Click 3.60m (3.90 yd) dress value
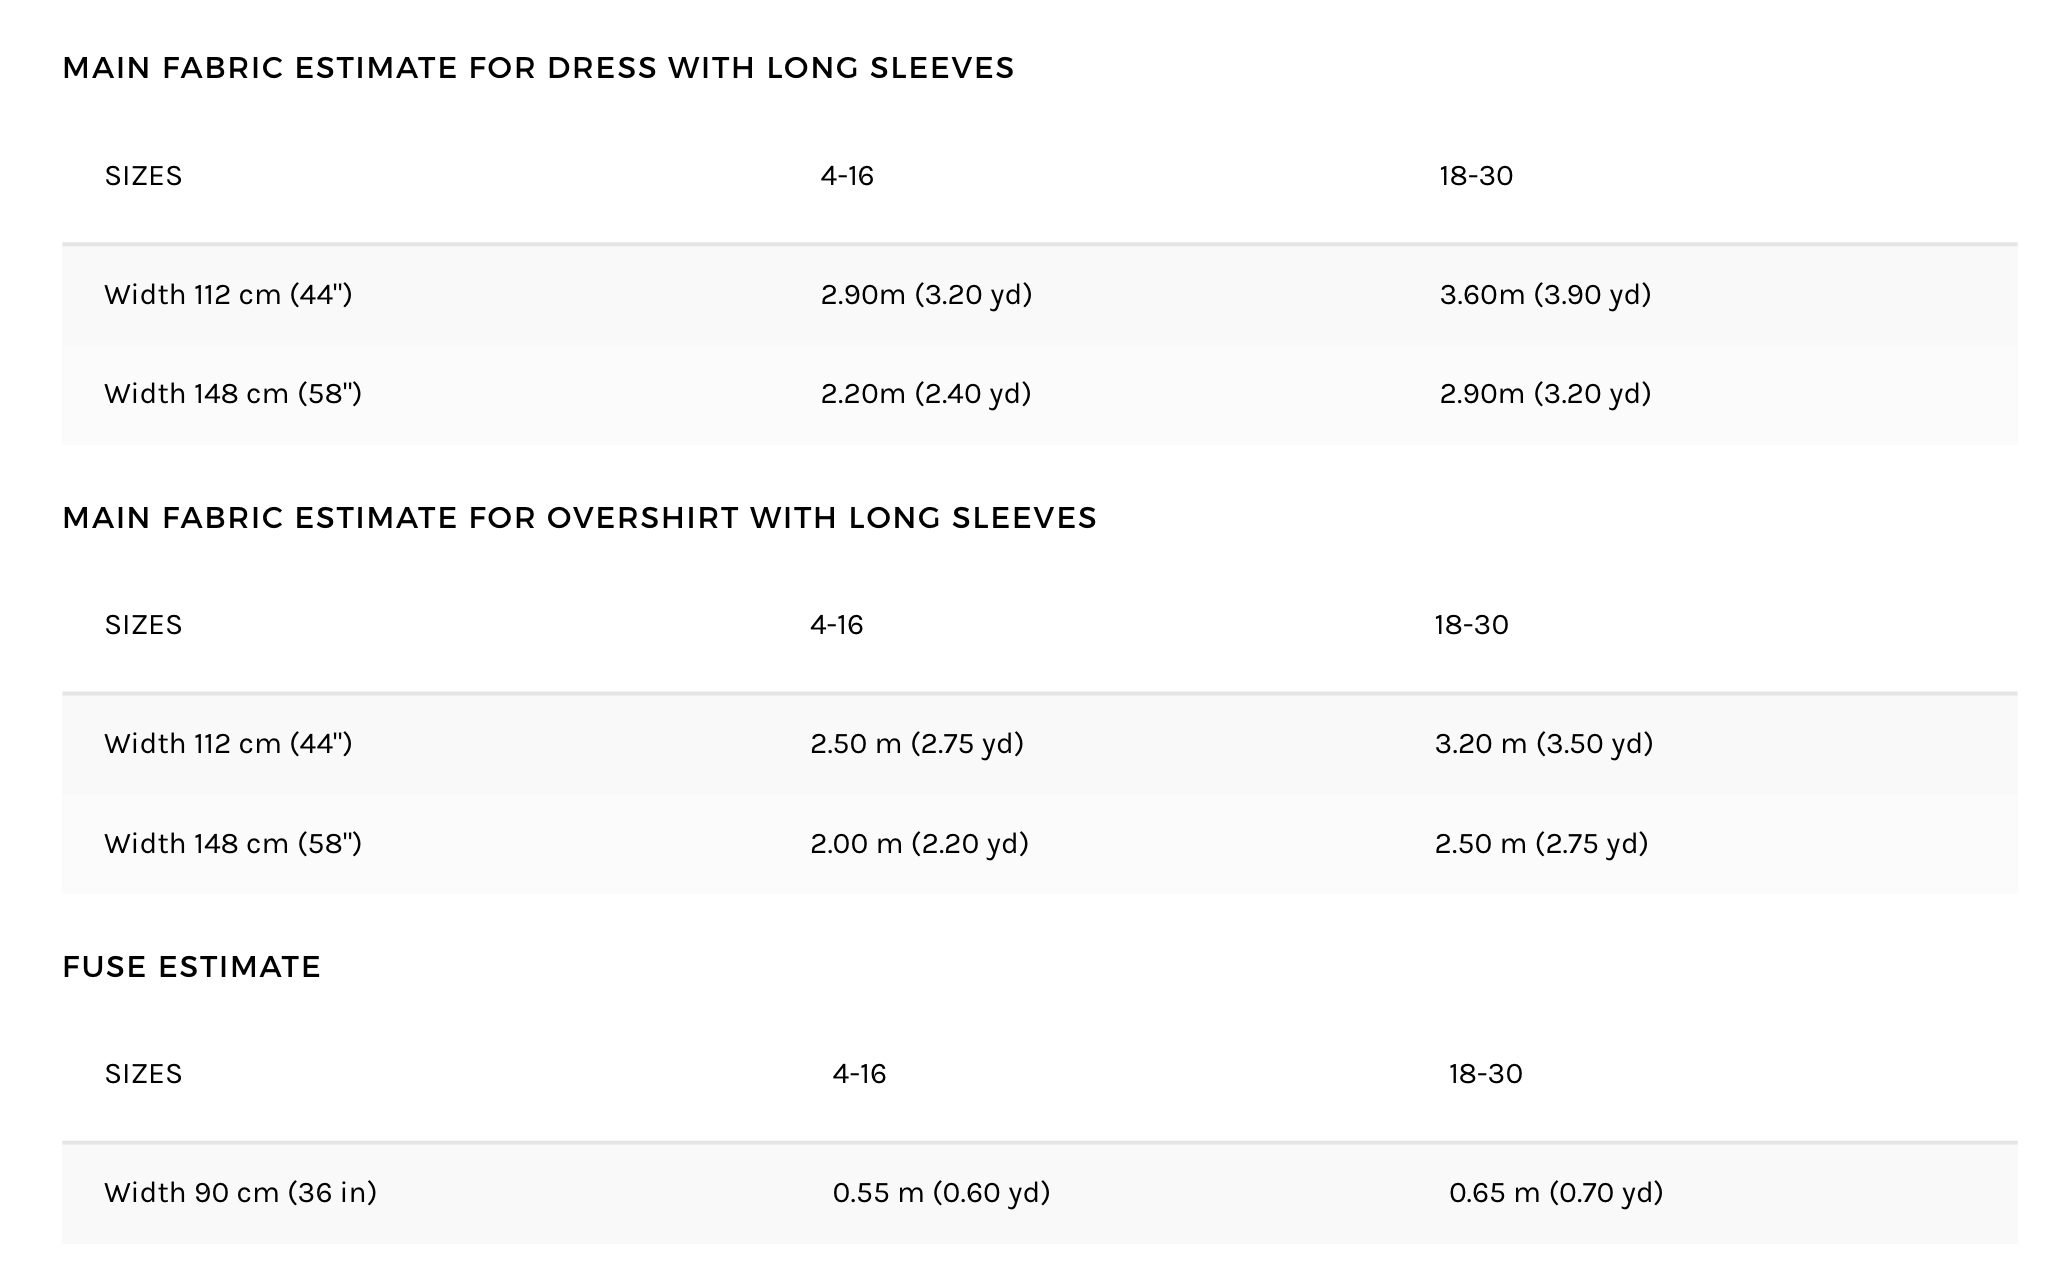This screenshot has height=1276, width=2070. tap(1545, 295)
